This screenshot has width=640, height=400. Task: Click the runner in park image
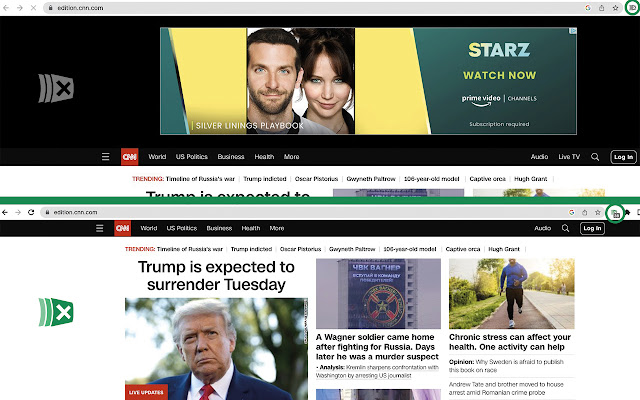point(512,293)
